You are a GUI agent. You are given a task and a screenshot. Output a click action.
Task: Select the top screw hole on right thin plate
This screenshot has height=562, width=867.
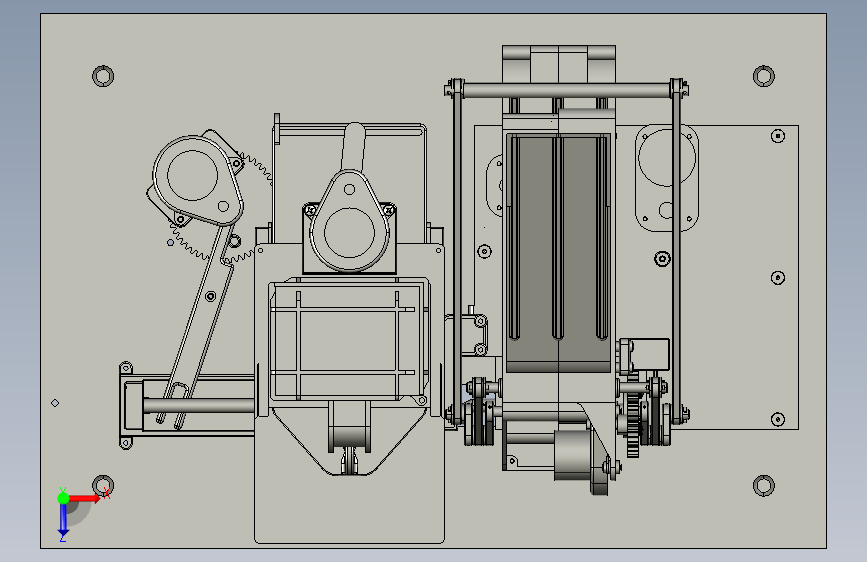pyautogui.click(x=778, y=136)
